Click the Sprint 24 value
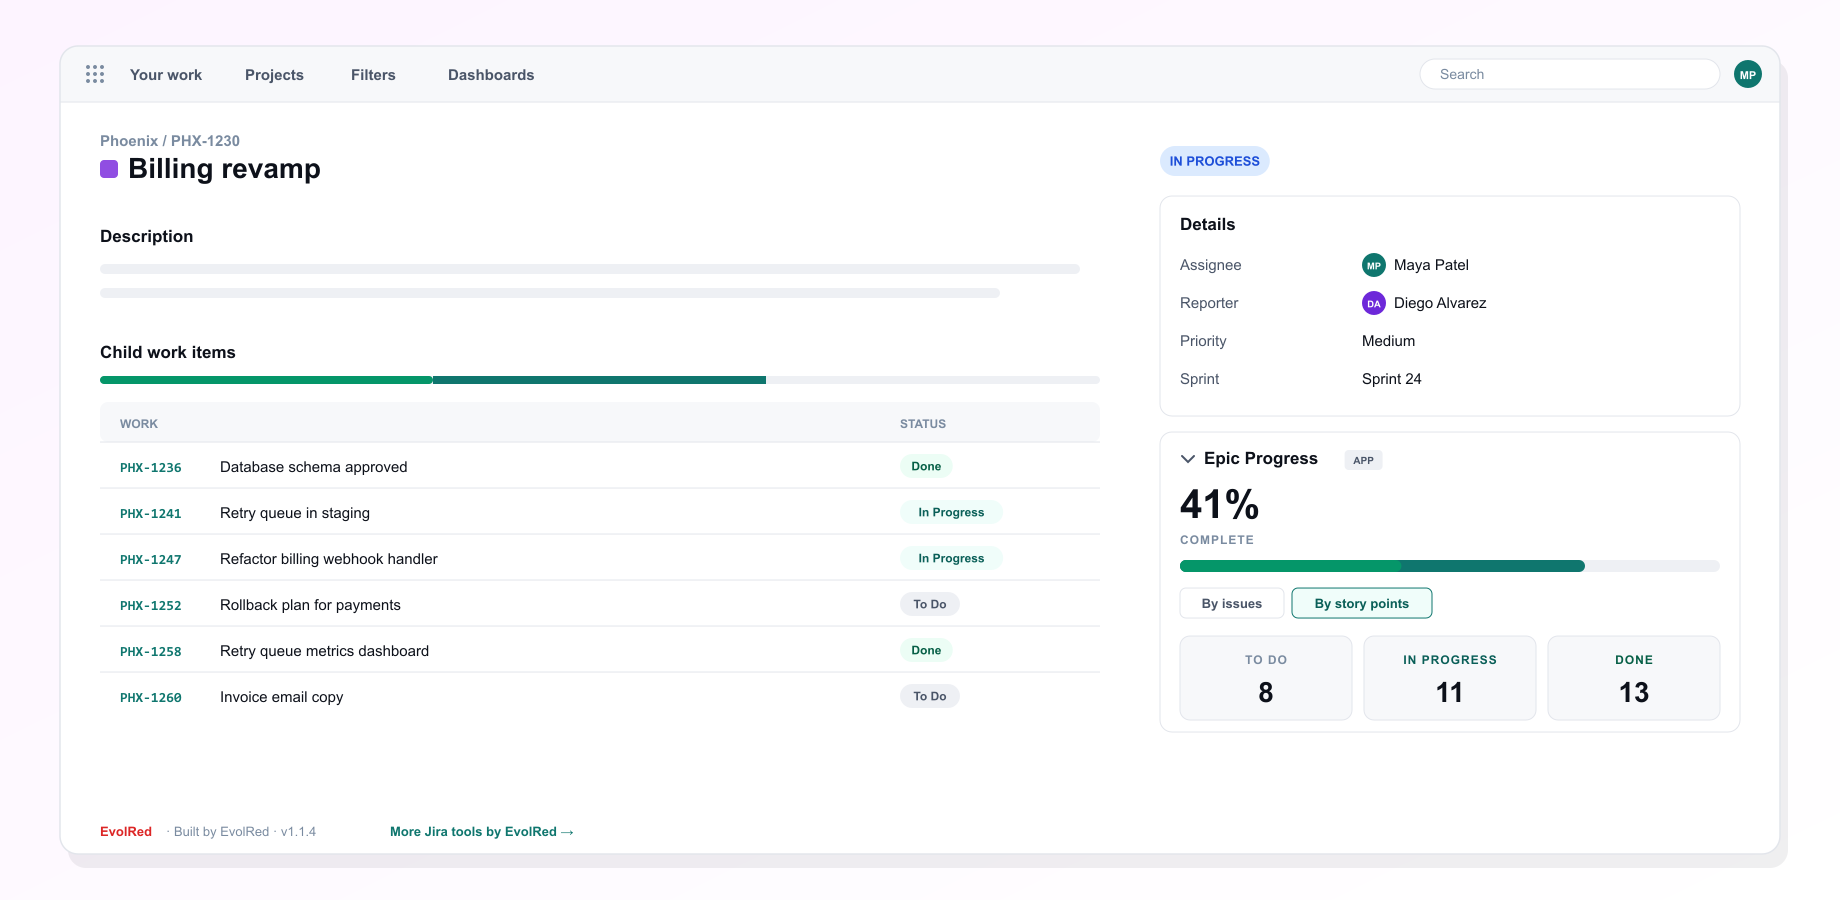This screenshot has height=900, width=1840. tap(1391, 379)
